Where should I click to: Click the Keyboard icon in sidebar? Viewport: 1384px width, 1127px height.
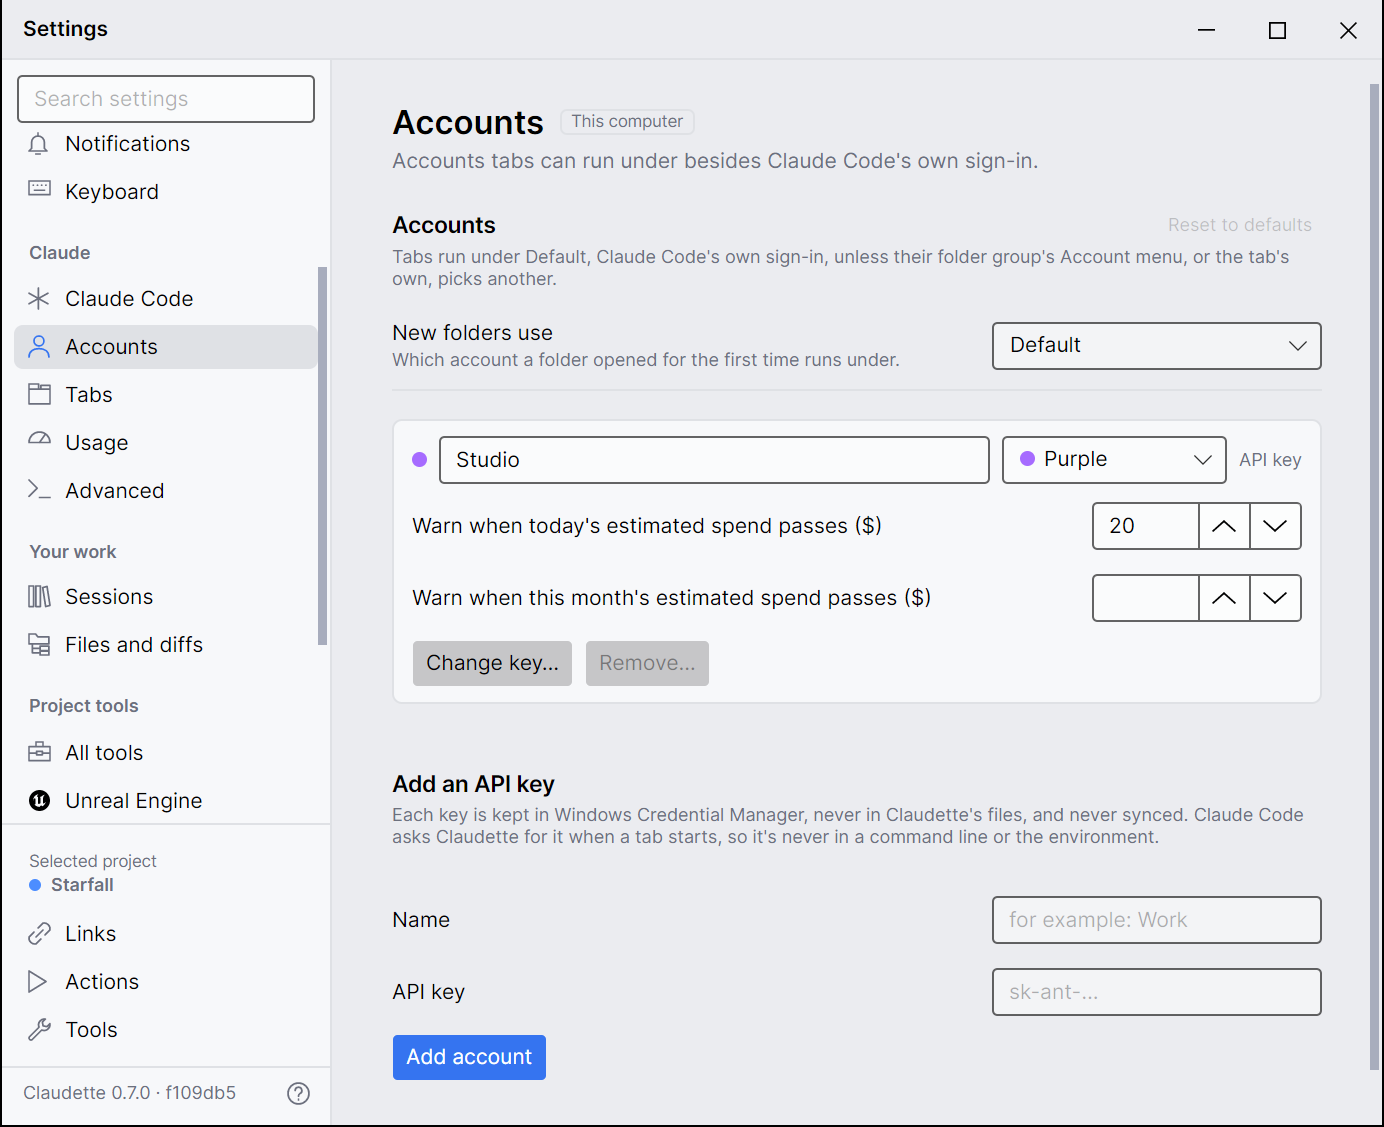[x=39, y=189]
